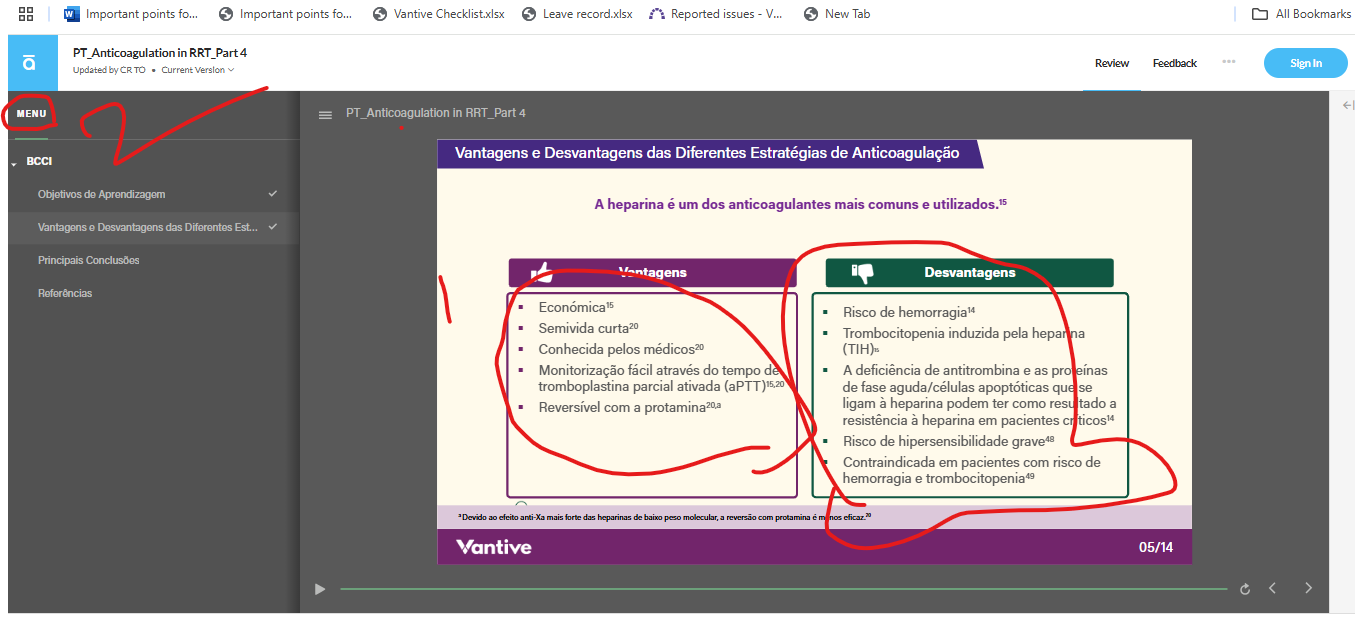Viewport: 1355px width, 617px height.
Task: Click the PT_Anticoagulation in RRT_Part 4 page title
Action: [x=160, y=52]
